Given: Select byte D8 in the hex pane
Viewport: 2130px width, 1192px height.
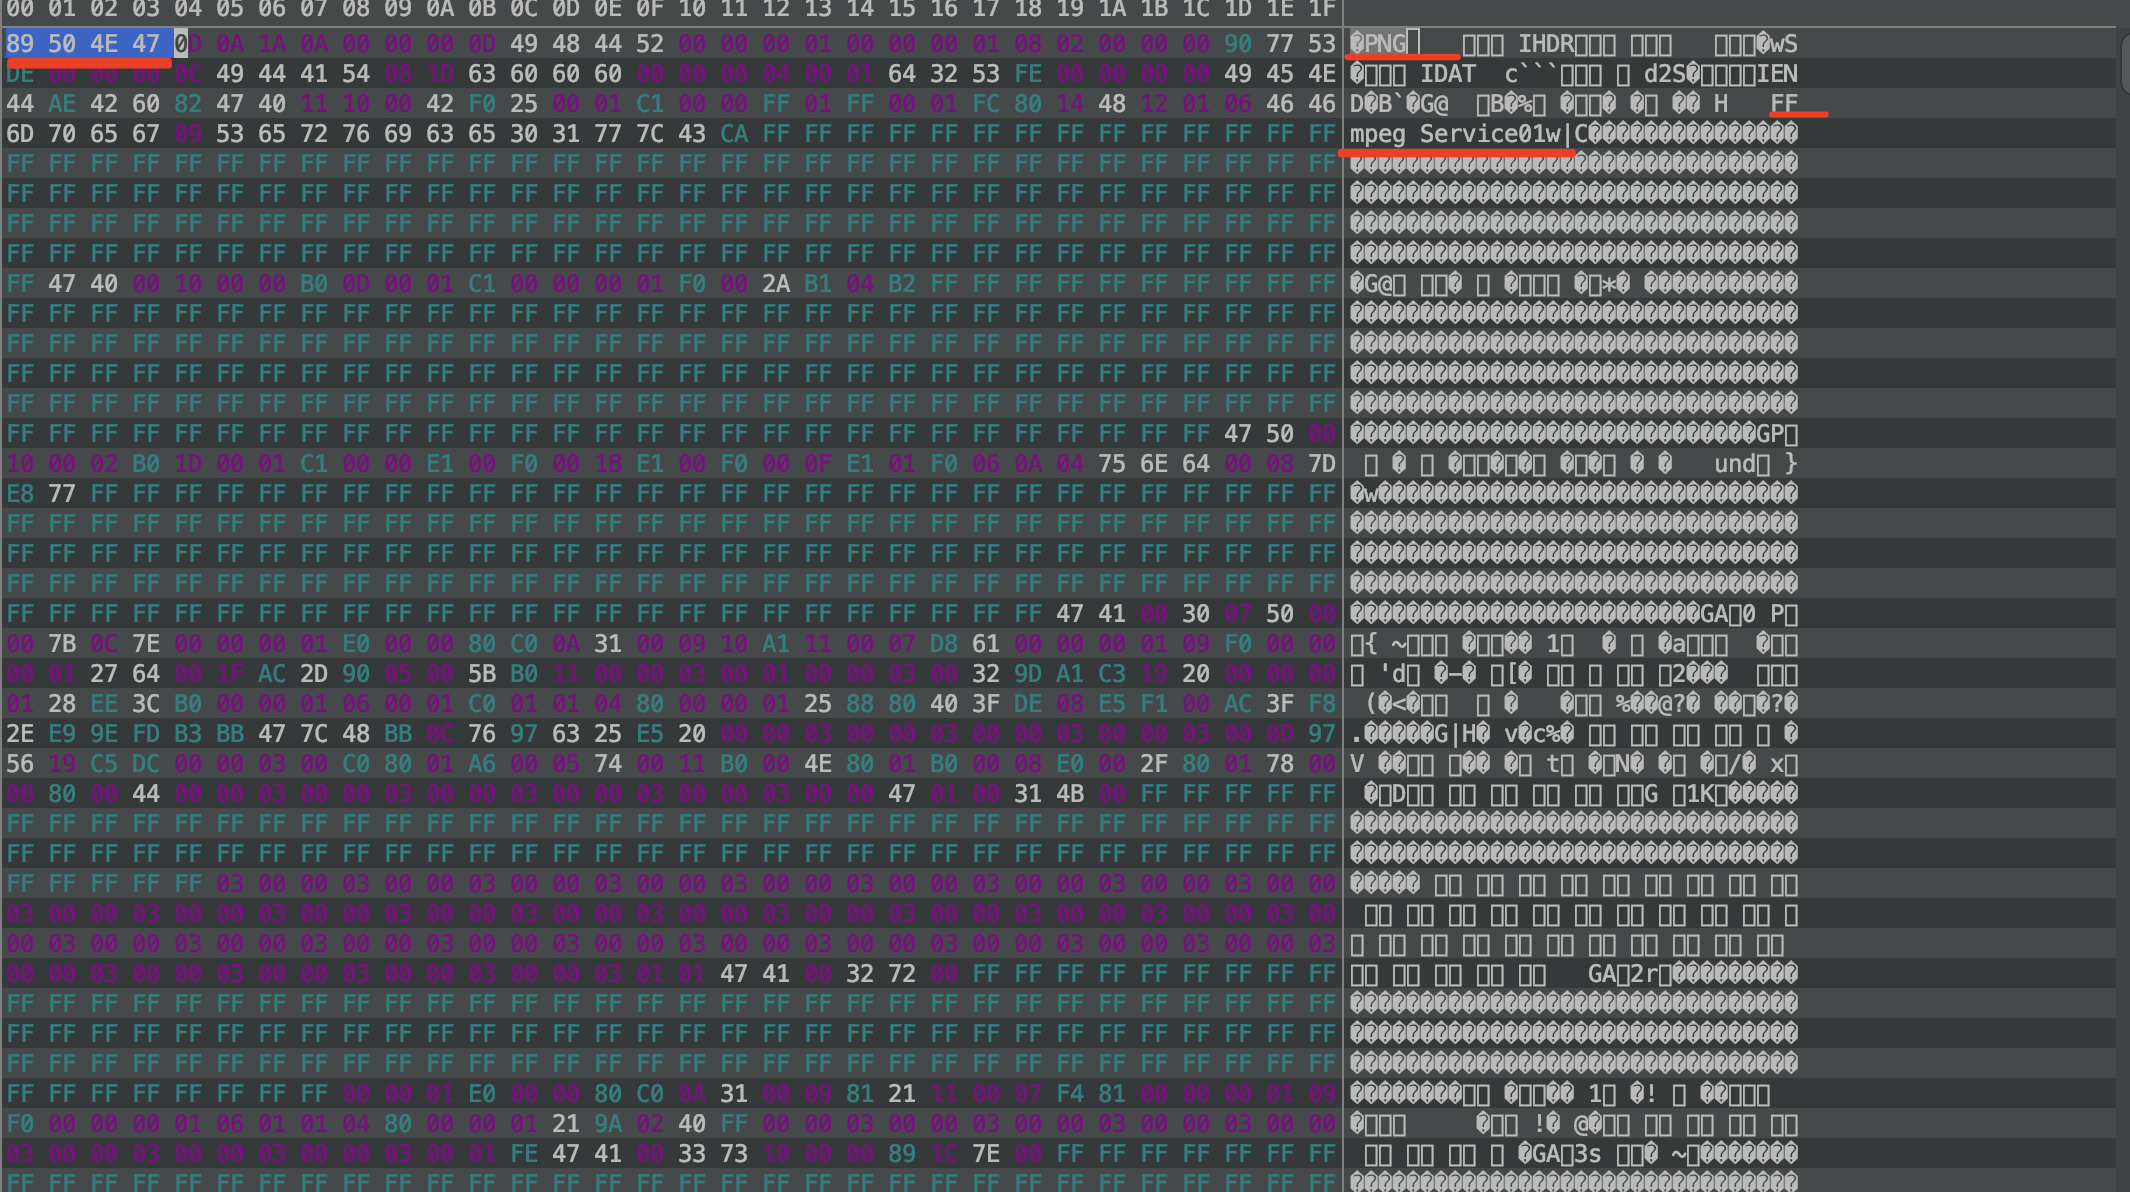Looking at the screenshot, I should tap(944, 644).
